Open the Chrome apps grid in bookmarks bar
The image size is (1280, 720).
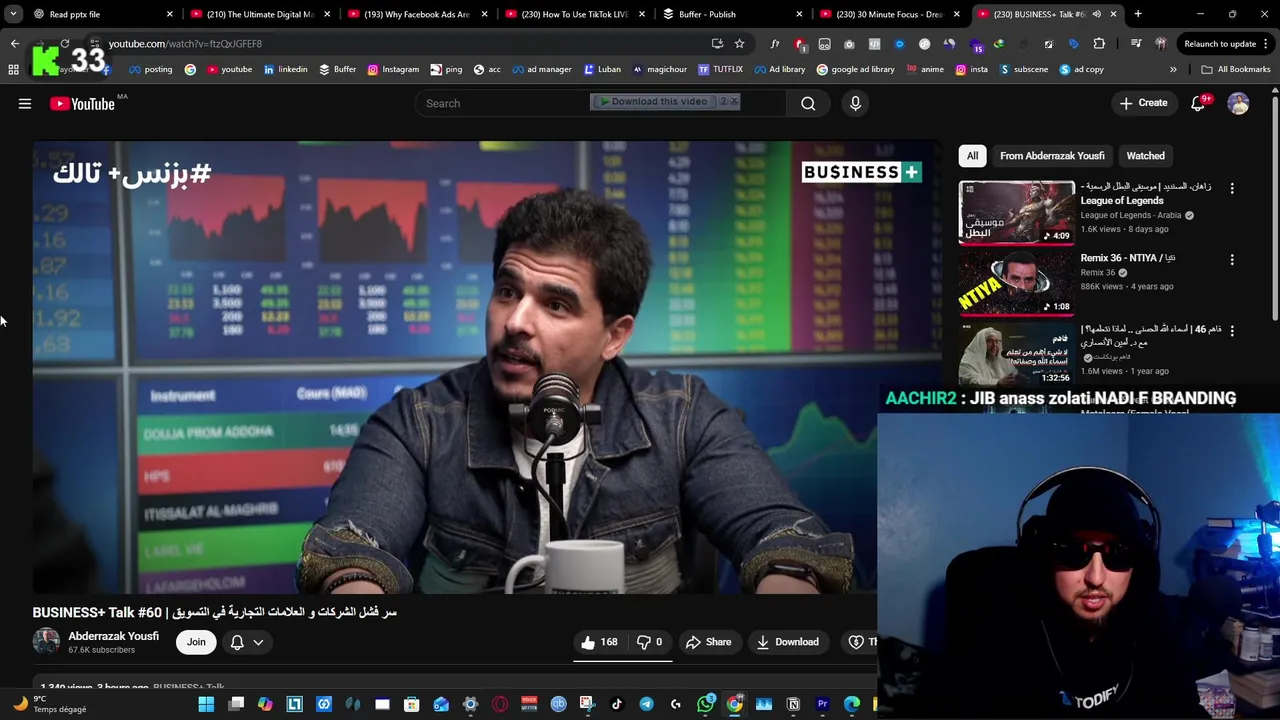[13, 69]
